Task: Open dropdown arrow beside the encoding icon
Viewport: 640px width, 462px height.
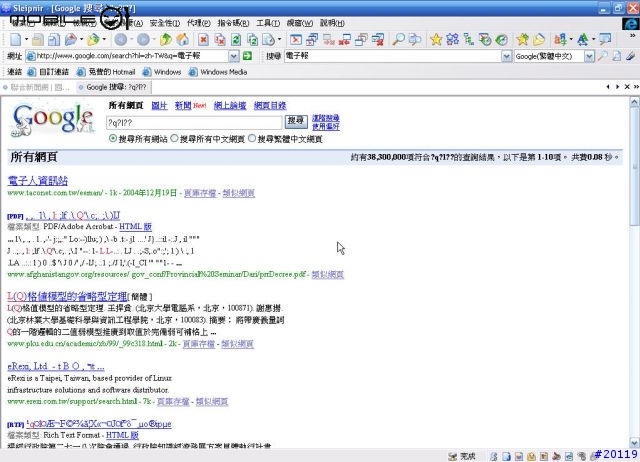Action: point(571,40)
